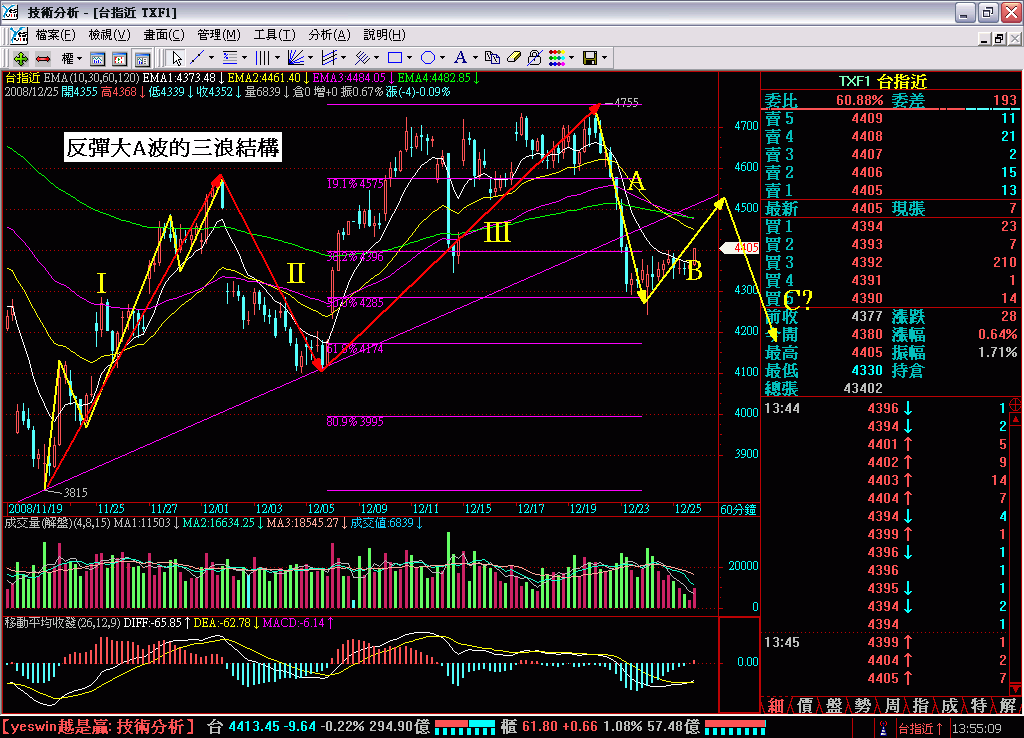The width and height of the screenshot is (1024, 738).
Task: Switch to the 指 tab
Action: pyautogui.click(x=921, y=705)
